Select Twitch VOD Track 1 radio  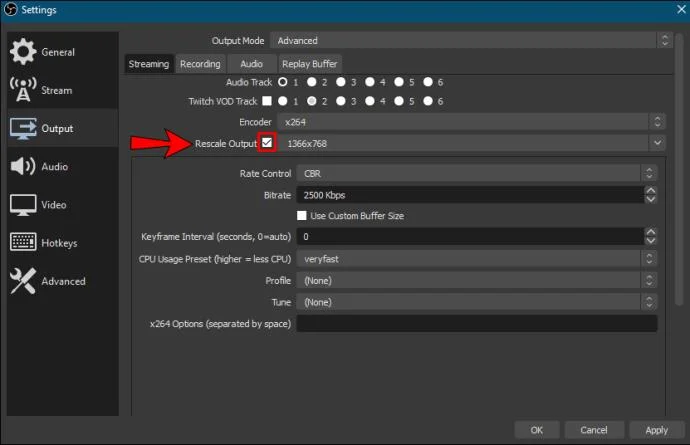click(x=283, y=101)
